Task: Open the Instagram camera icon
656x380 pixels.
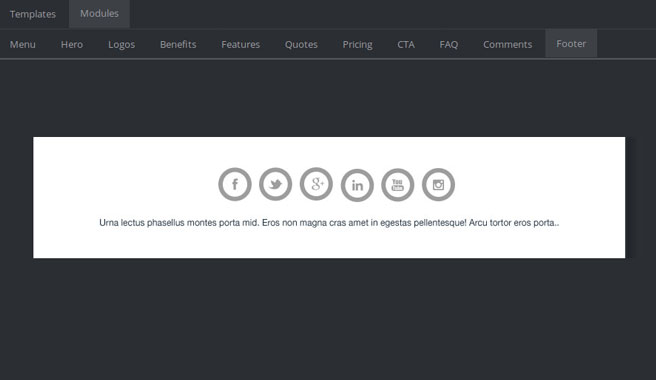Action: tap(438, 185)
